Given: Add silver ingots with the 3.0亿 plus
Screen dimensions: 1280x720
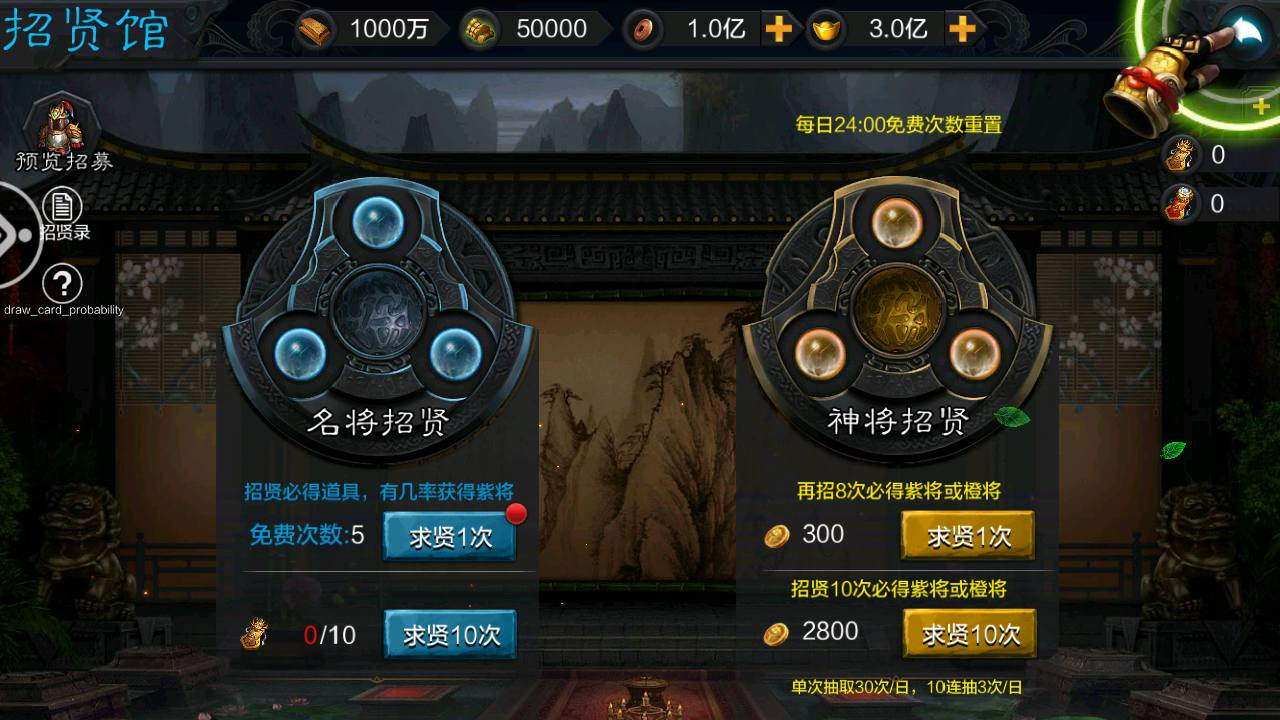Looking at the screenshot, I should (962, 29).
